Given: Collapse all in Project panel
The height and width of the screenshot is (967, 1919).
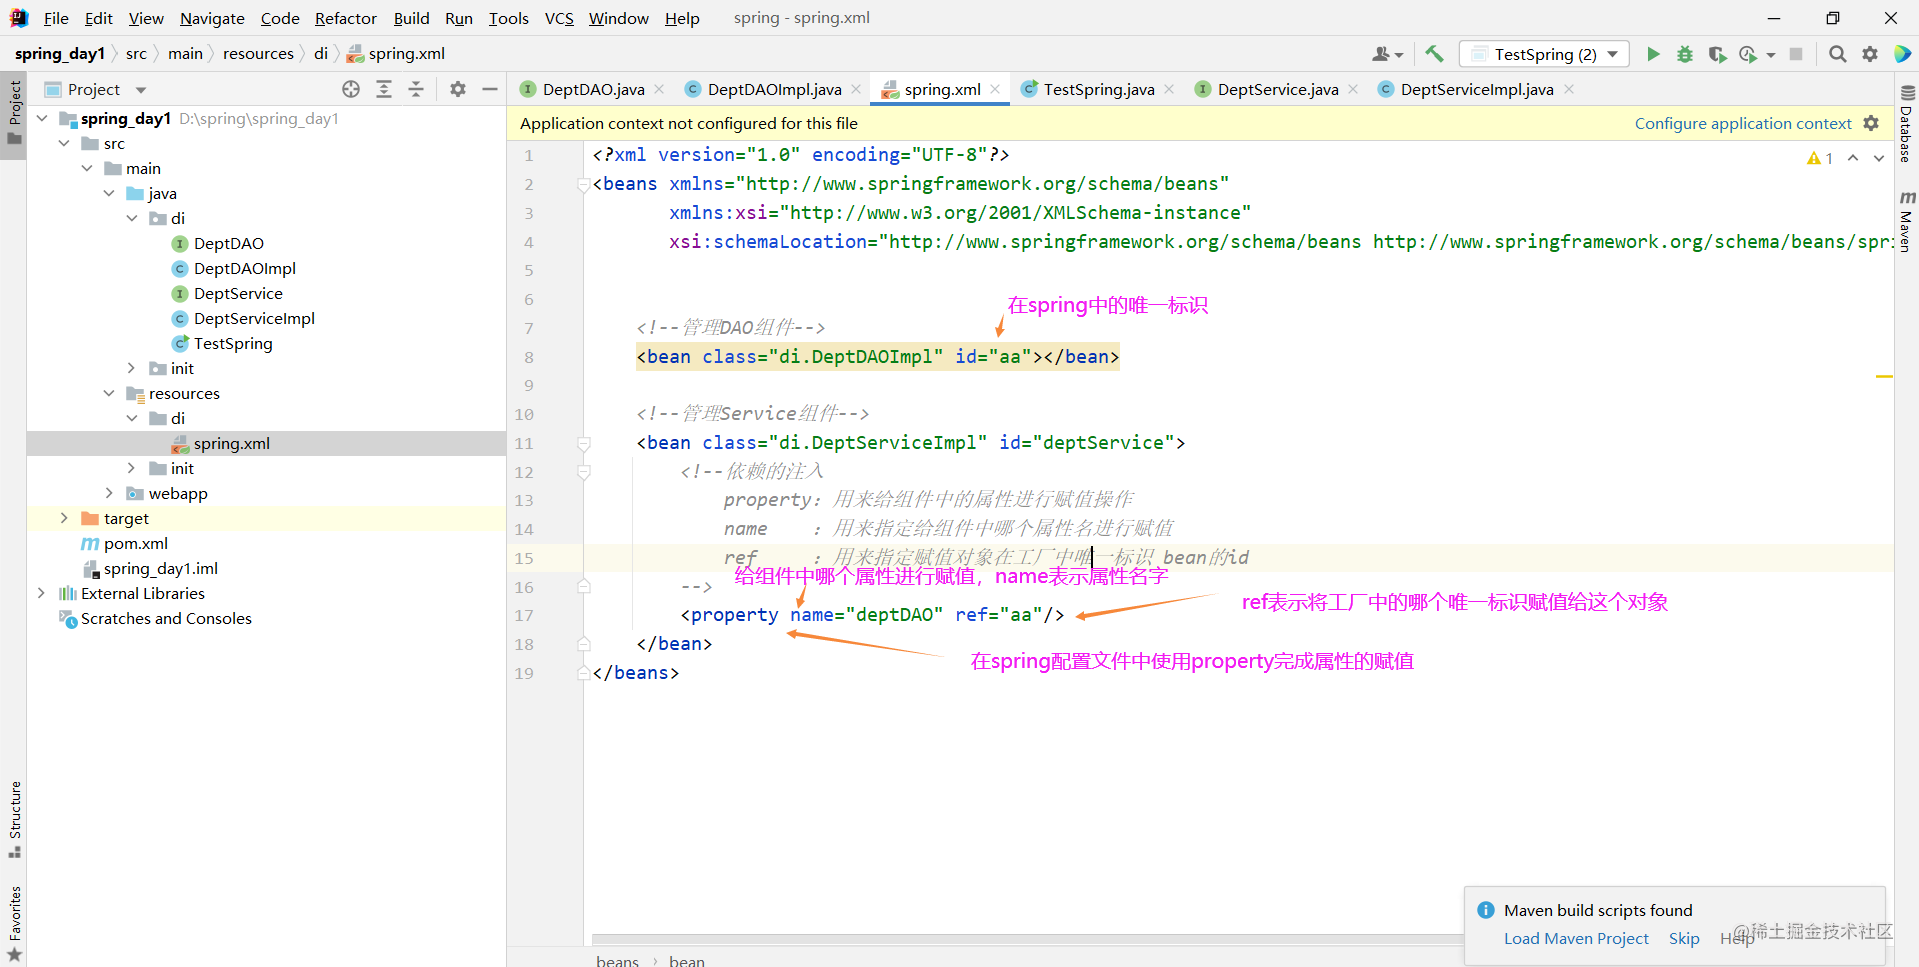Looking at the screenshot, I should [416, 89].
